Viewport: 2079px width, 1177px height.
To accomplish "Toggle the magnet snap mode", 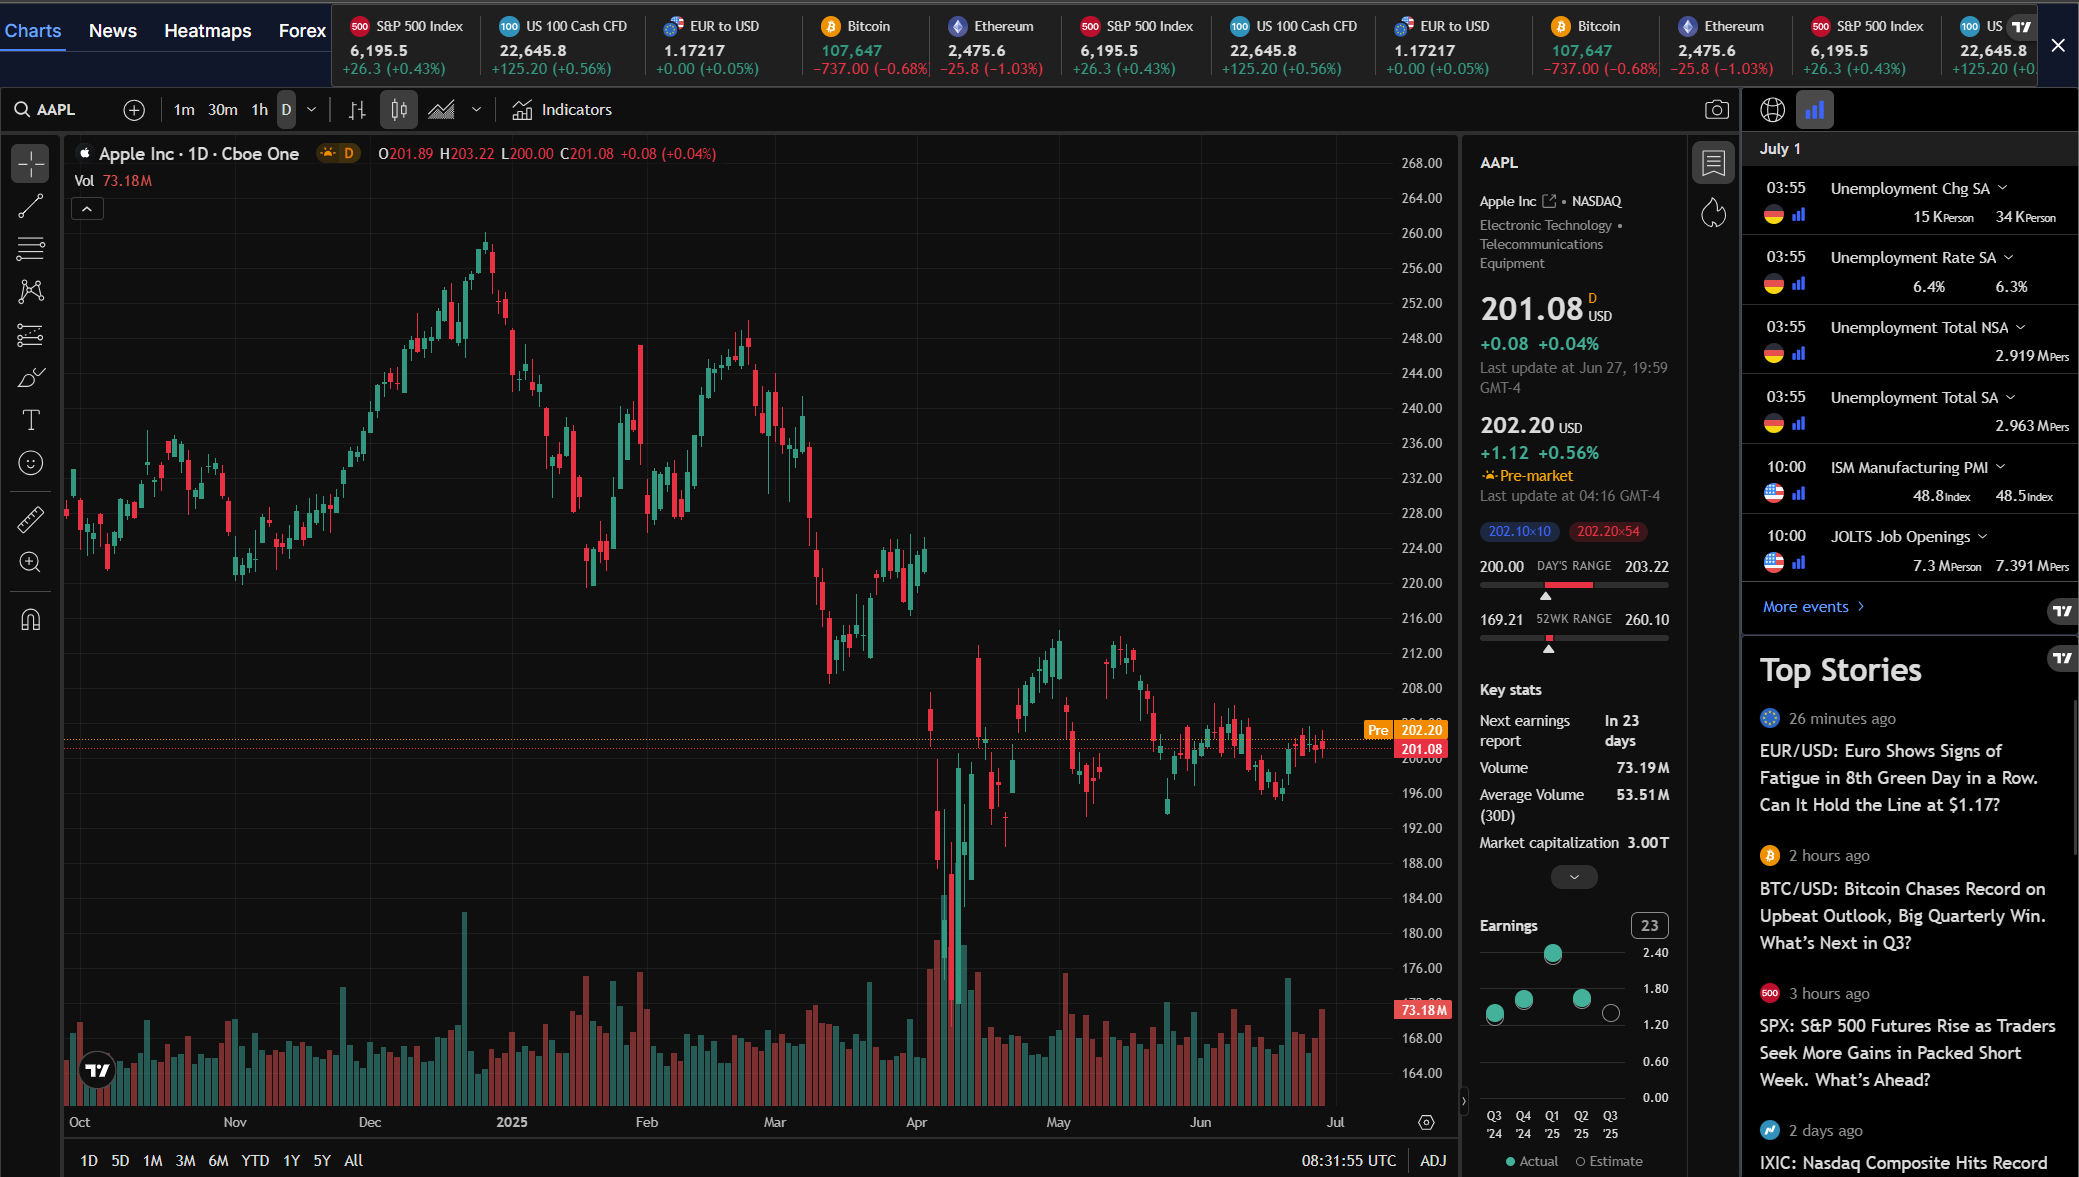I will pyautogui.click(x=30, y=620).
